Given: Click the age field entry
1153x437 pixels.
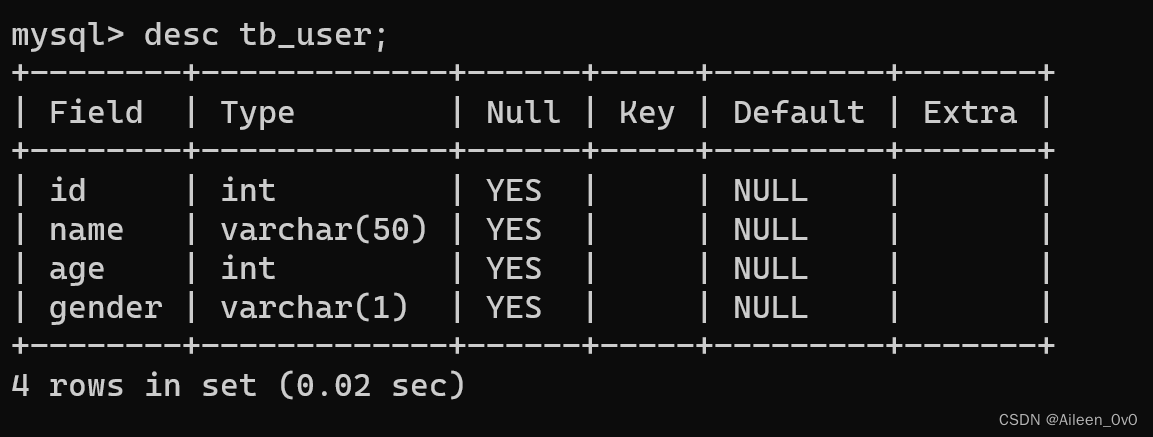Looking at the screenshot, I should (x=77, y=268).
